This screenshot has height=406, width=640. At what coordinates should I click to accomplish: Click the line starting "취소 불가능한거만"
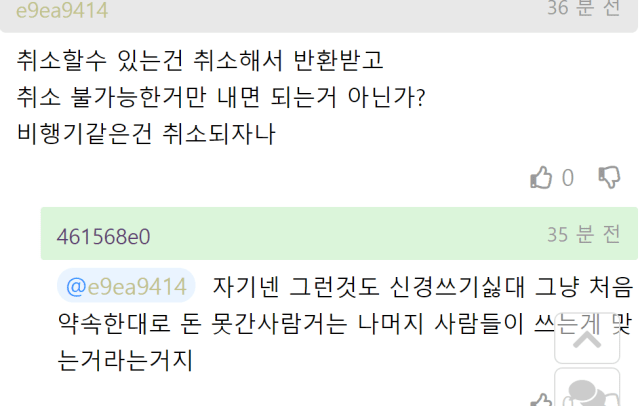(222, 97)
